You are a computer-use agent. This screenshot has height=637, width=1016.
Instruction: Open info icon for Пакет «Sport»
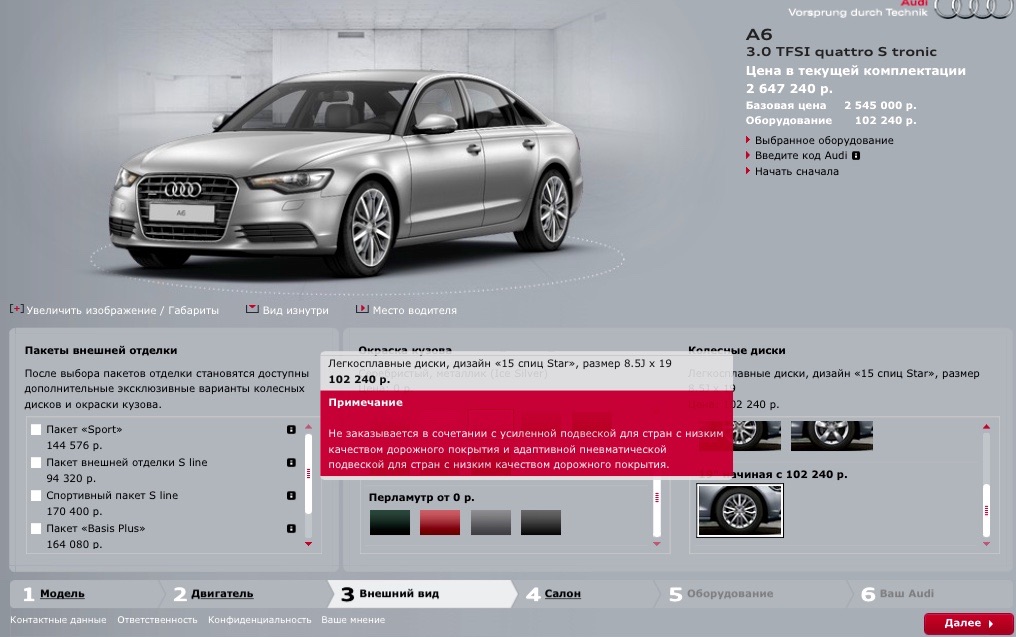pos(292,430)
